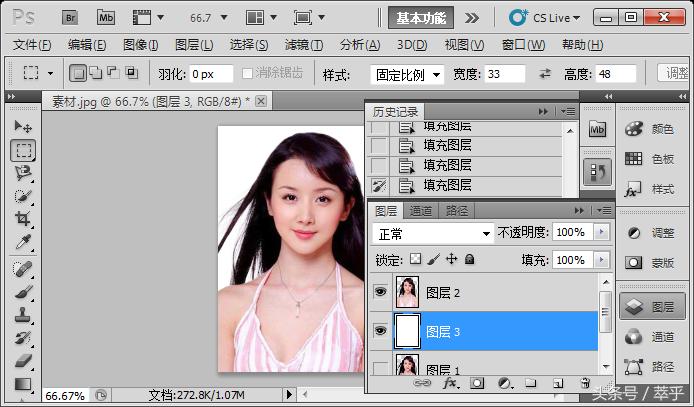Image resolution: width=694 pixels, height=407 pixels.
Task: Select the History Brush tool
Action: point(23,338)
